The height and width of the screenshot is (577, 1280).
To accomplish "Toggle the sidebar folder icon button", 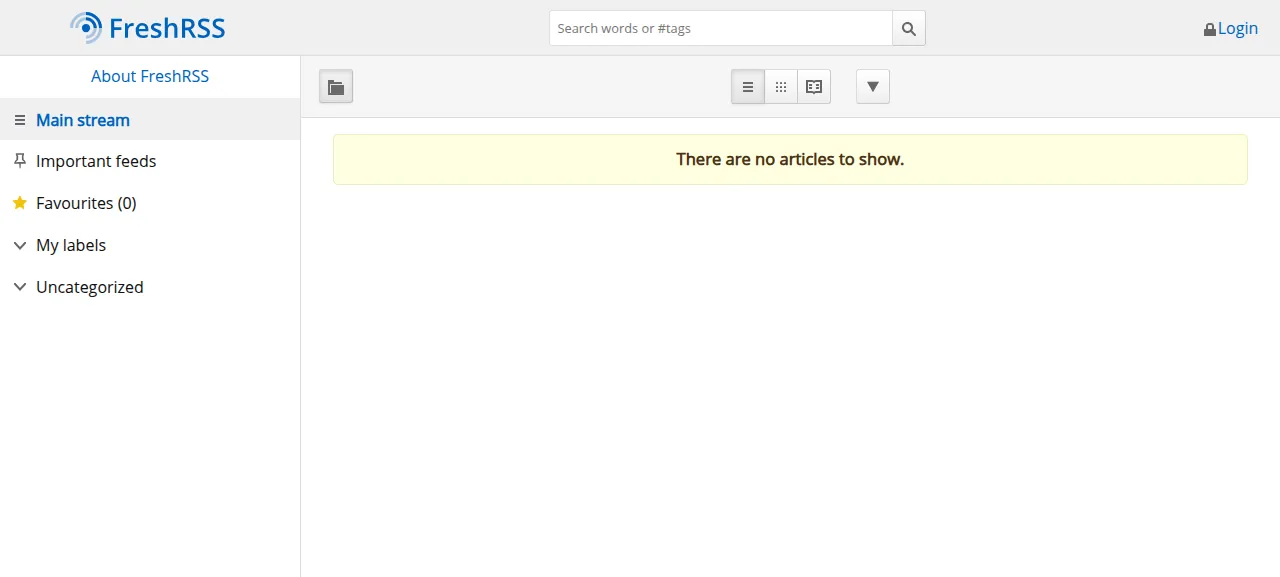I will [x=336, y=87].
